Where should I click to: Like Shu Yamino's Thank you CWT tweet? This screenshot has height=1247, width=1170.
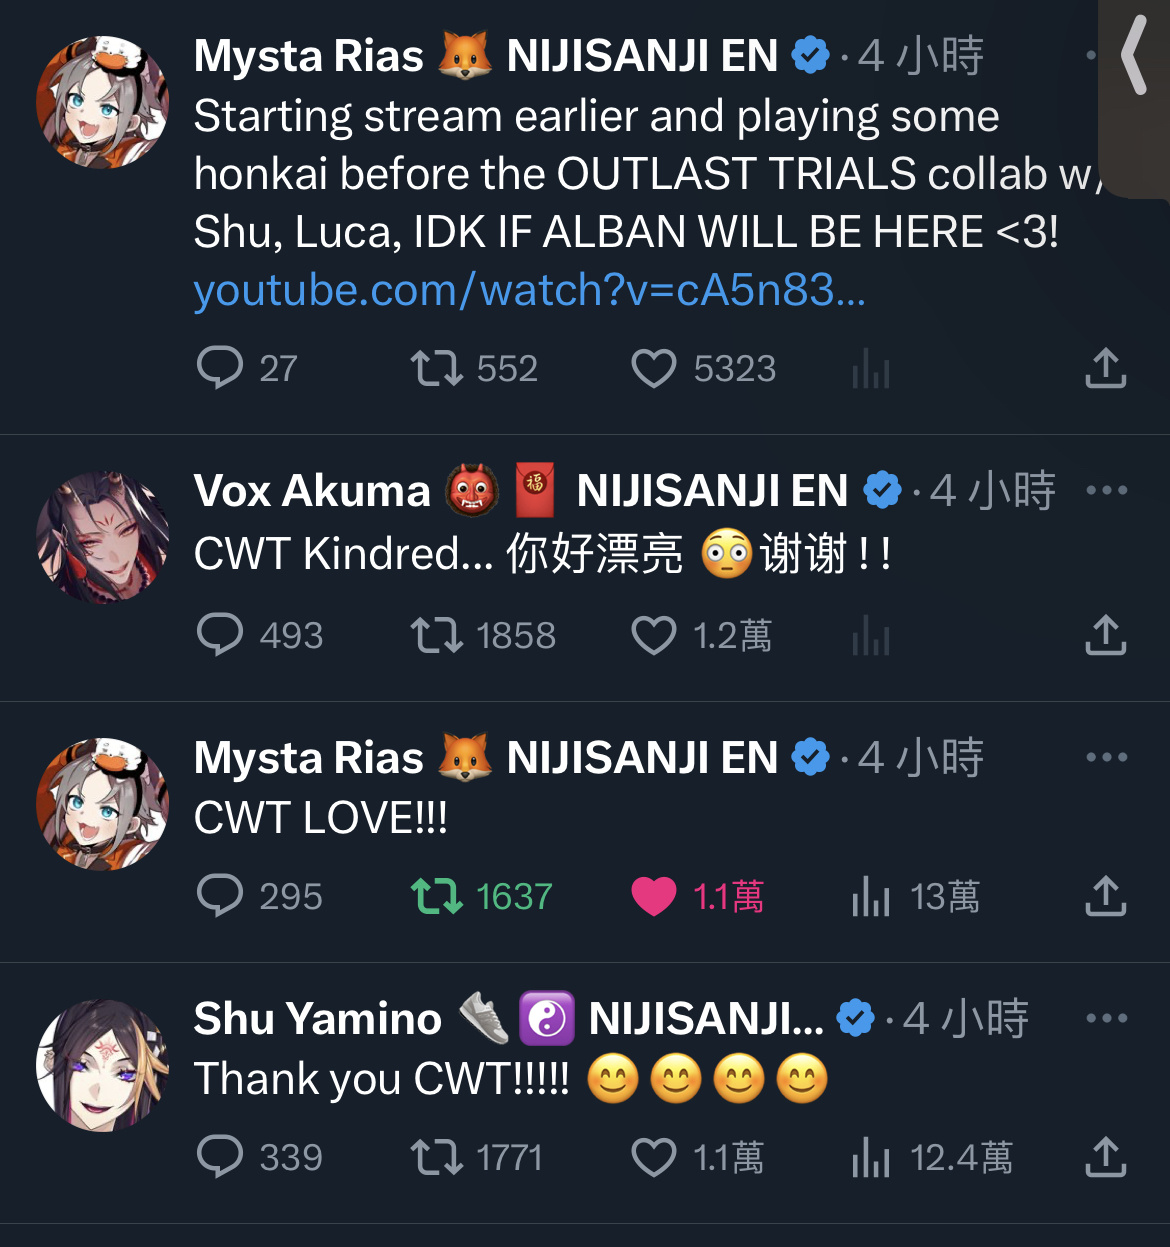pos(697,1157)
